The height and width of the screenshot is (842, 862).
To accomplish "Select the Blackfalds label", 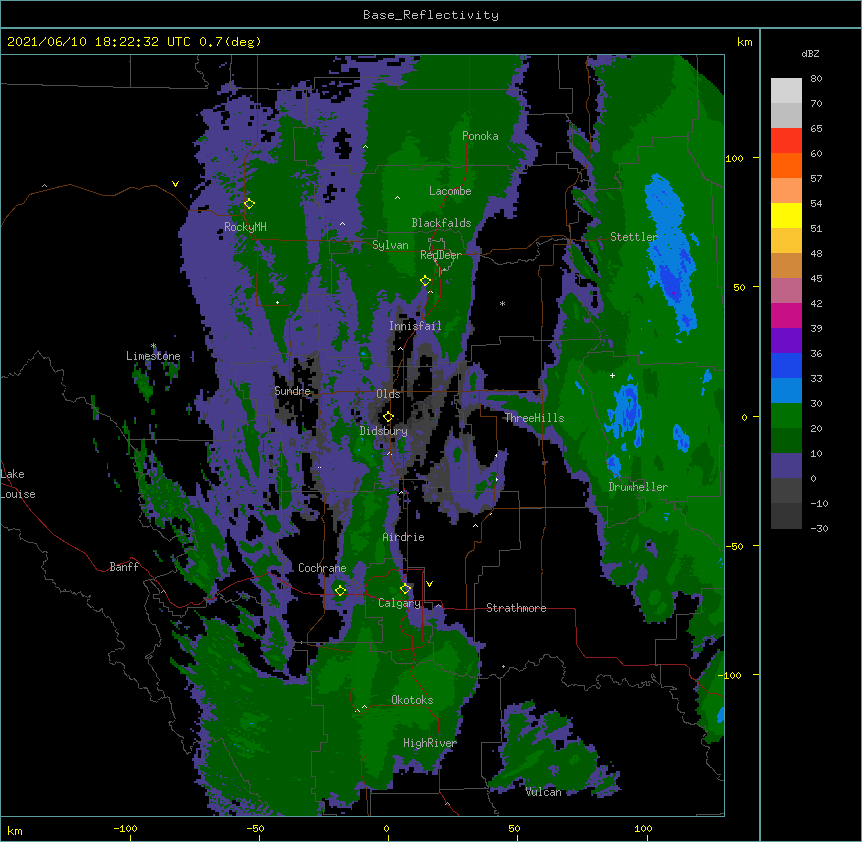I will (x=441, y=223).
